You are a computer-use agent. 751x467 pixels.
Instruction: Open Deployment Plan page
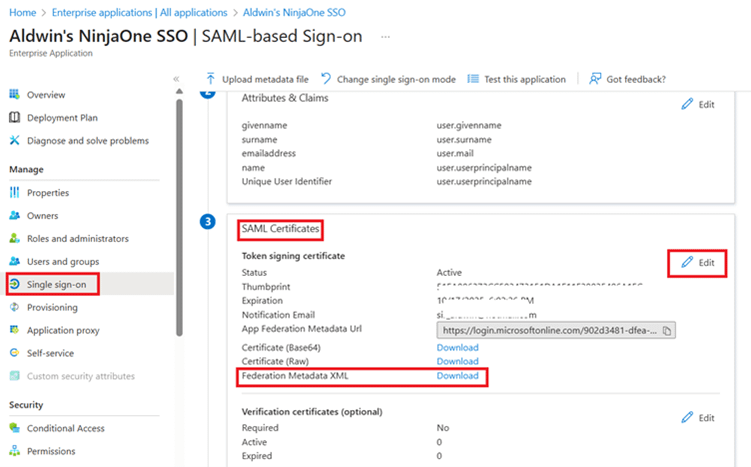(x=62, y=118)
